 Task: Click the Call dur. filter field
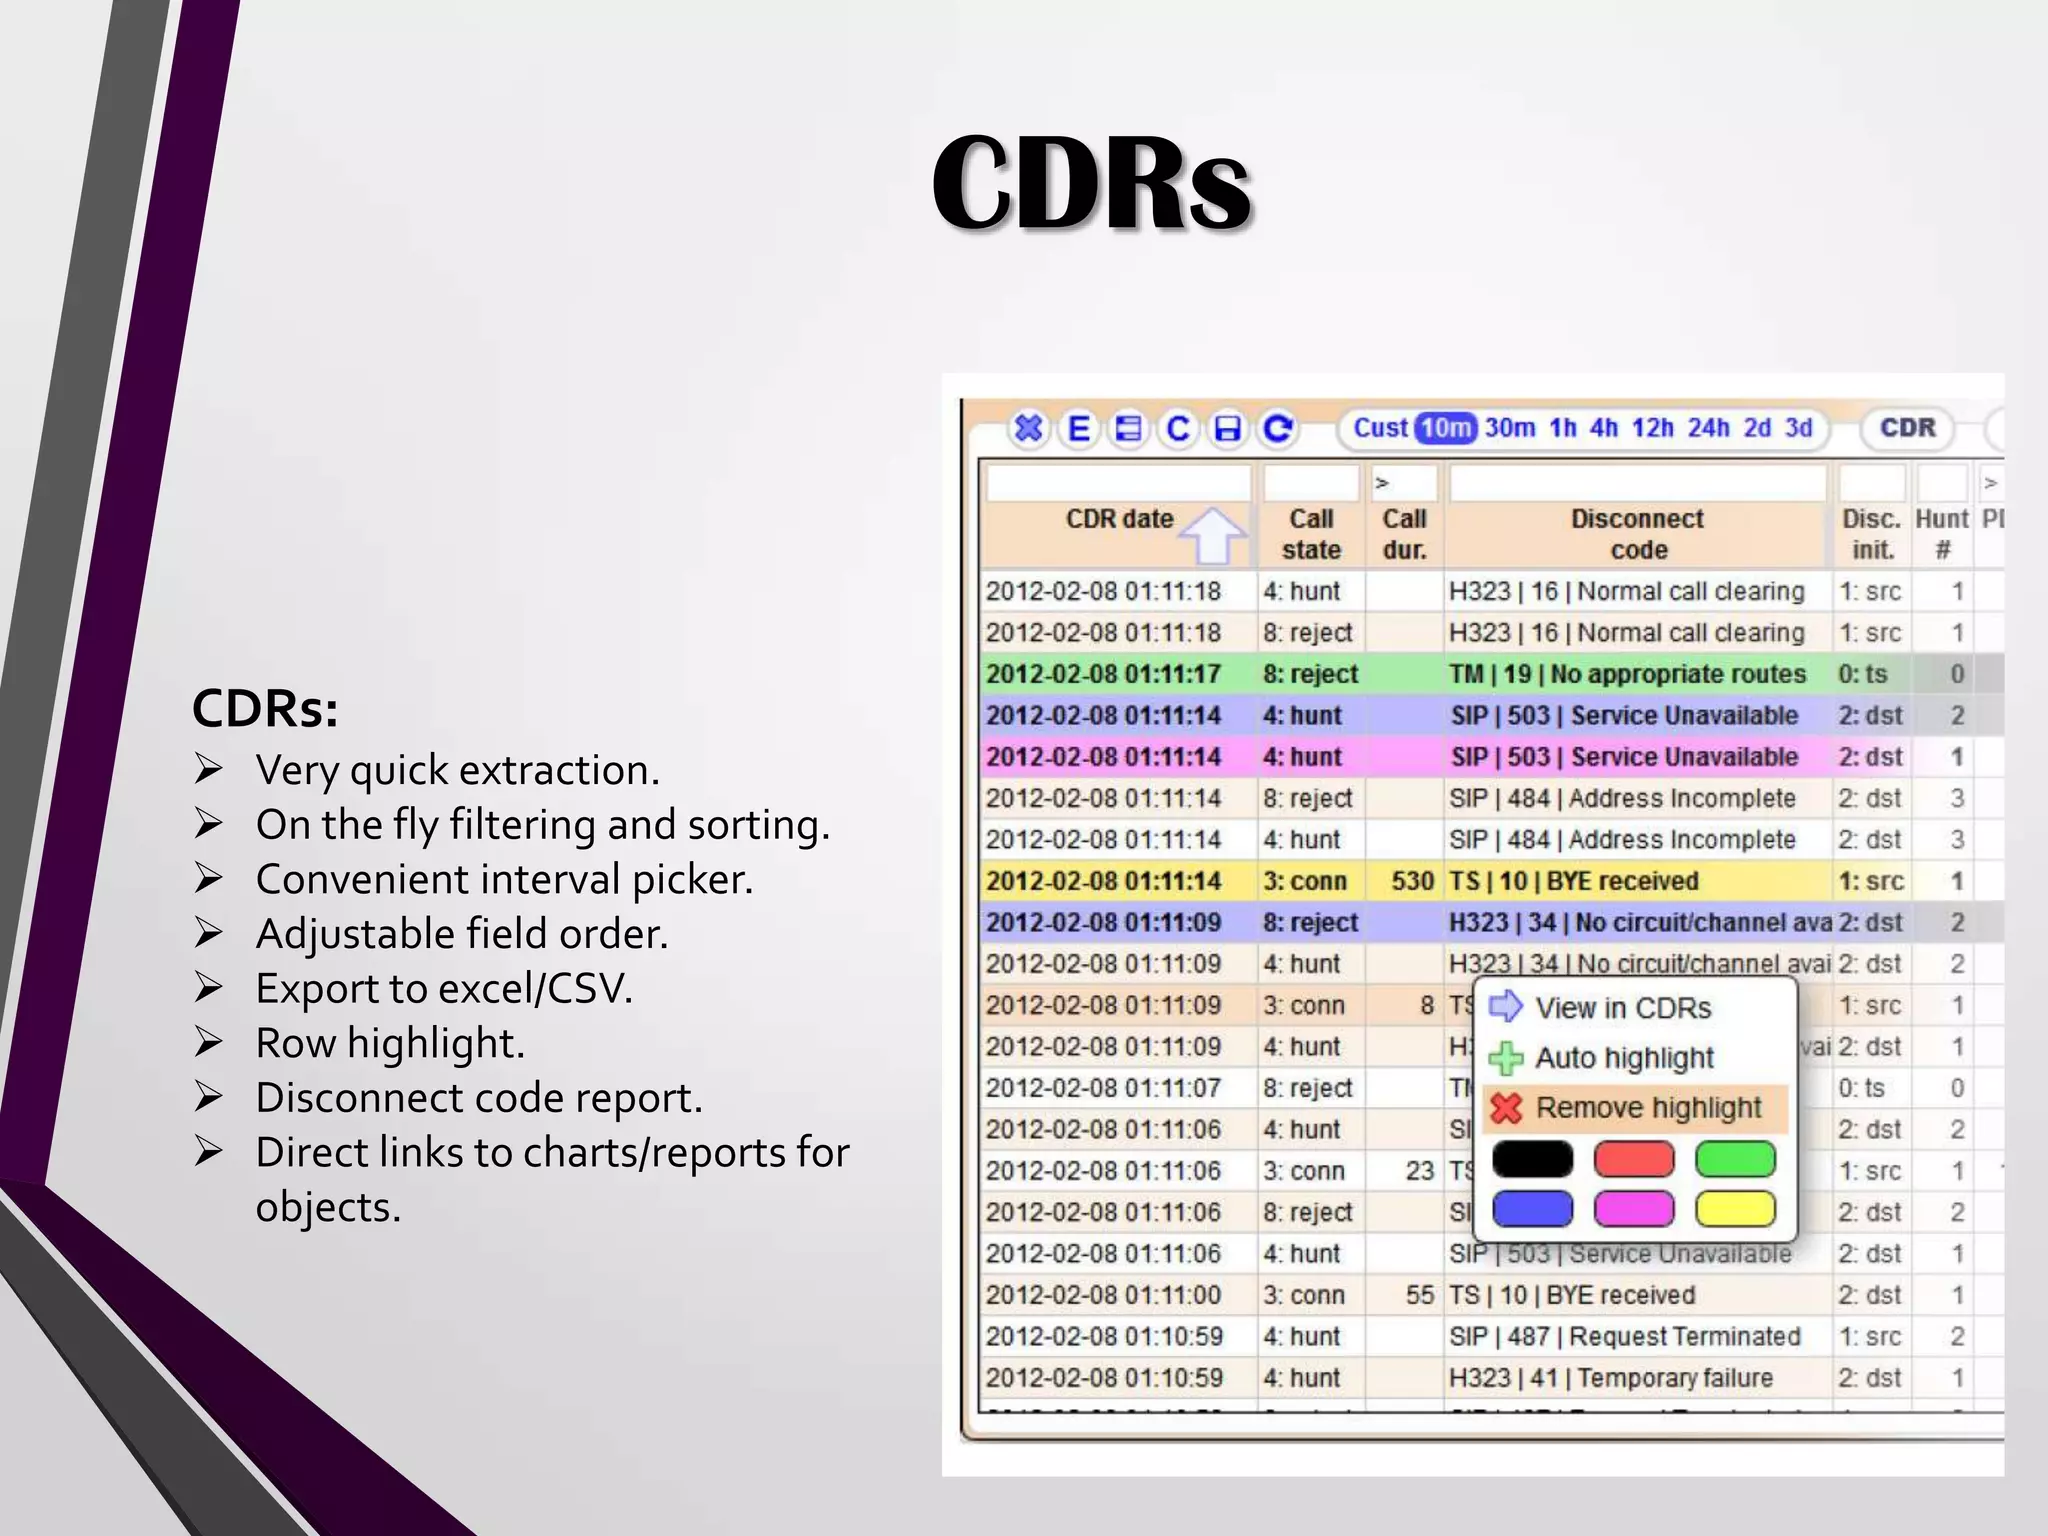pyautogui.click(x=1404, y=483)
